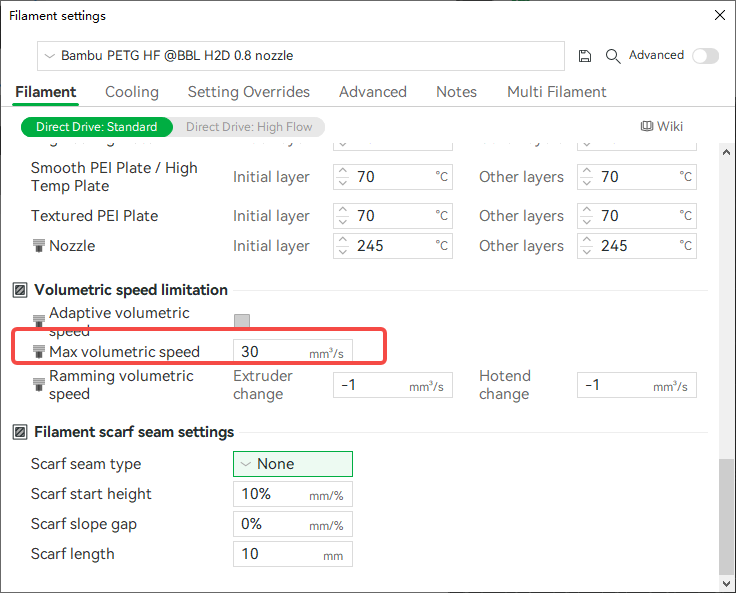Click the Nozzle row extruder icon
Screen dimensions: 736x593
click(38, 246)
